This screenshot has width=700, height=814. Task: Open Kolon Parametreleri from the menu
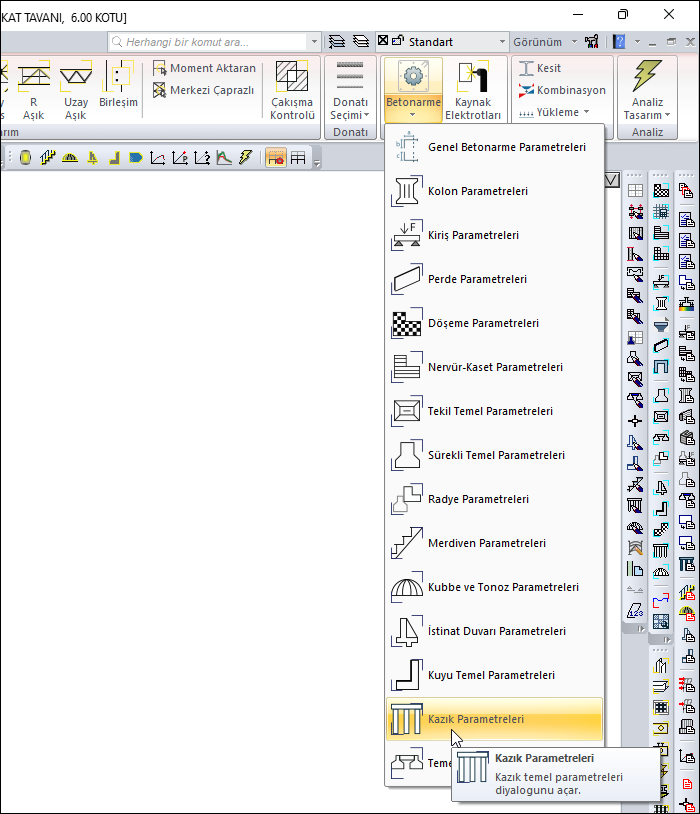(x=494, y=191)
